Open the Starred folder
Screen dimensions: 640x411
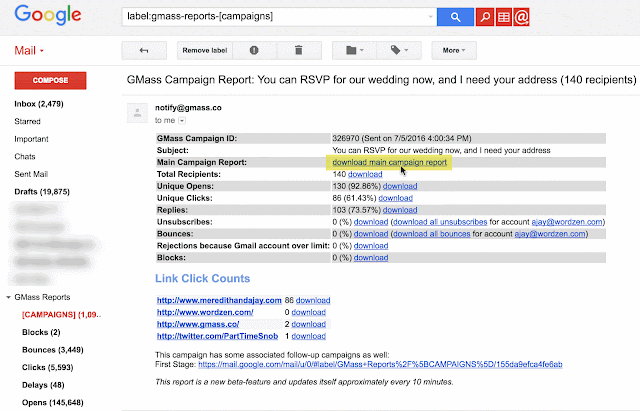point(27,121)
